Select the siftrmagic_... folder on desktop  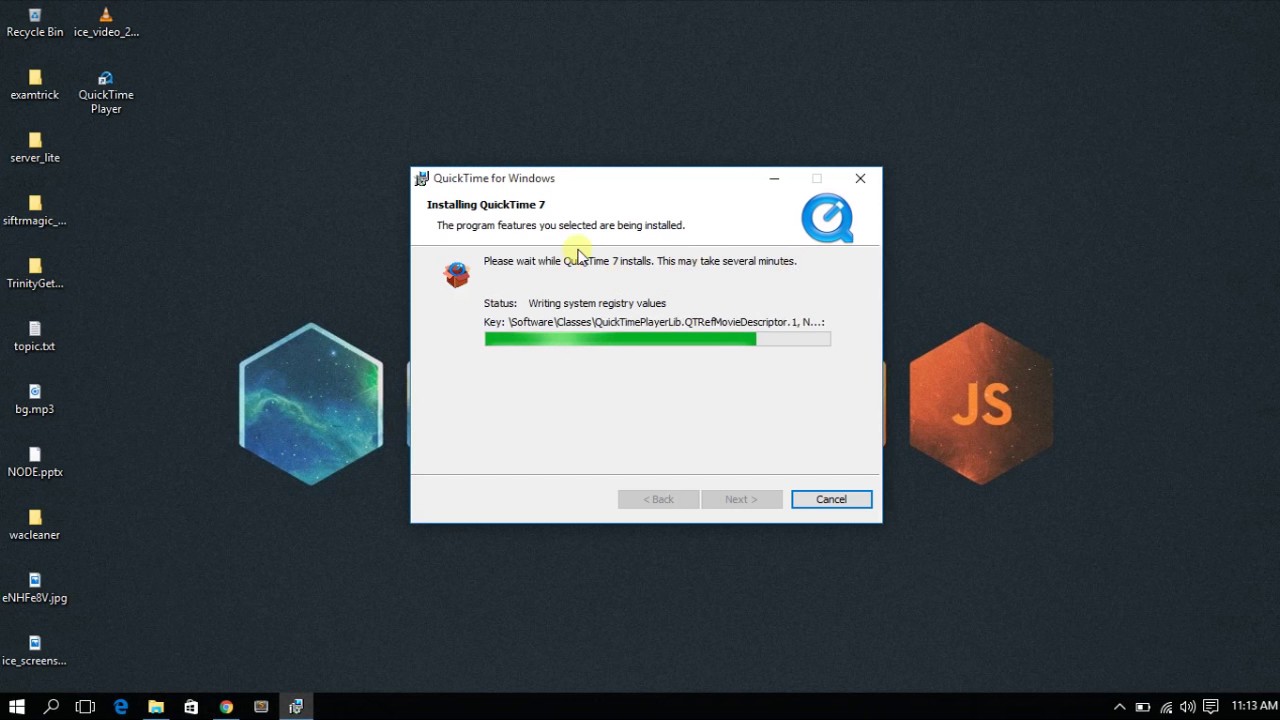[x=35, y=212]
